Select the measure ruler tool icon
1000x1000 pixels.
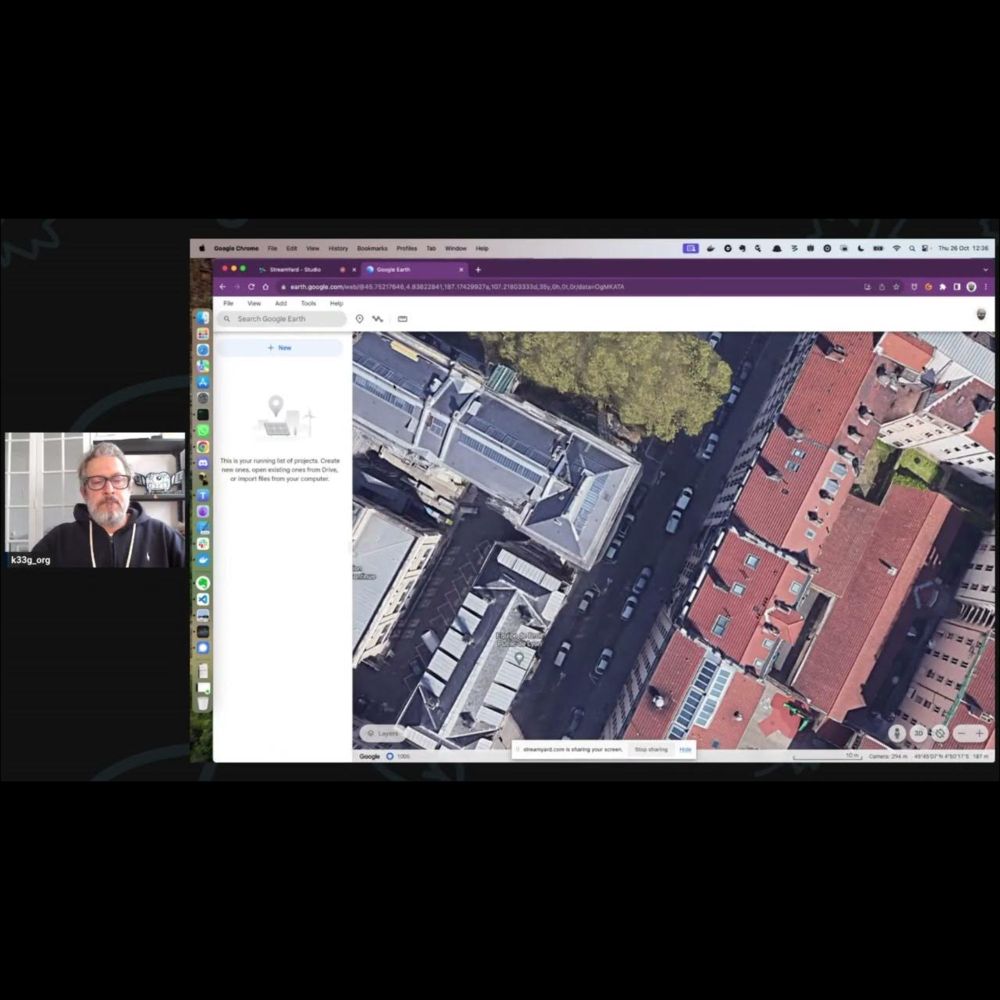coord(402,319)
